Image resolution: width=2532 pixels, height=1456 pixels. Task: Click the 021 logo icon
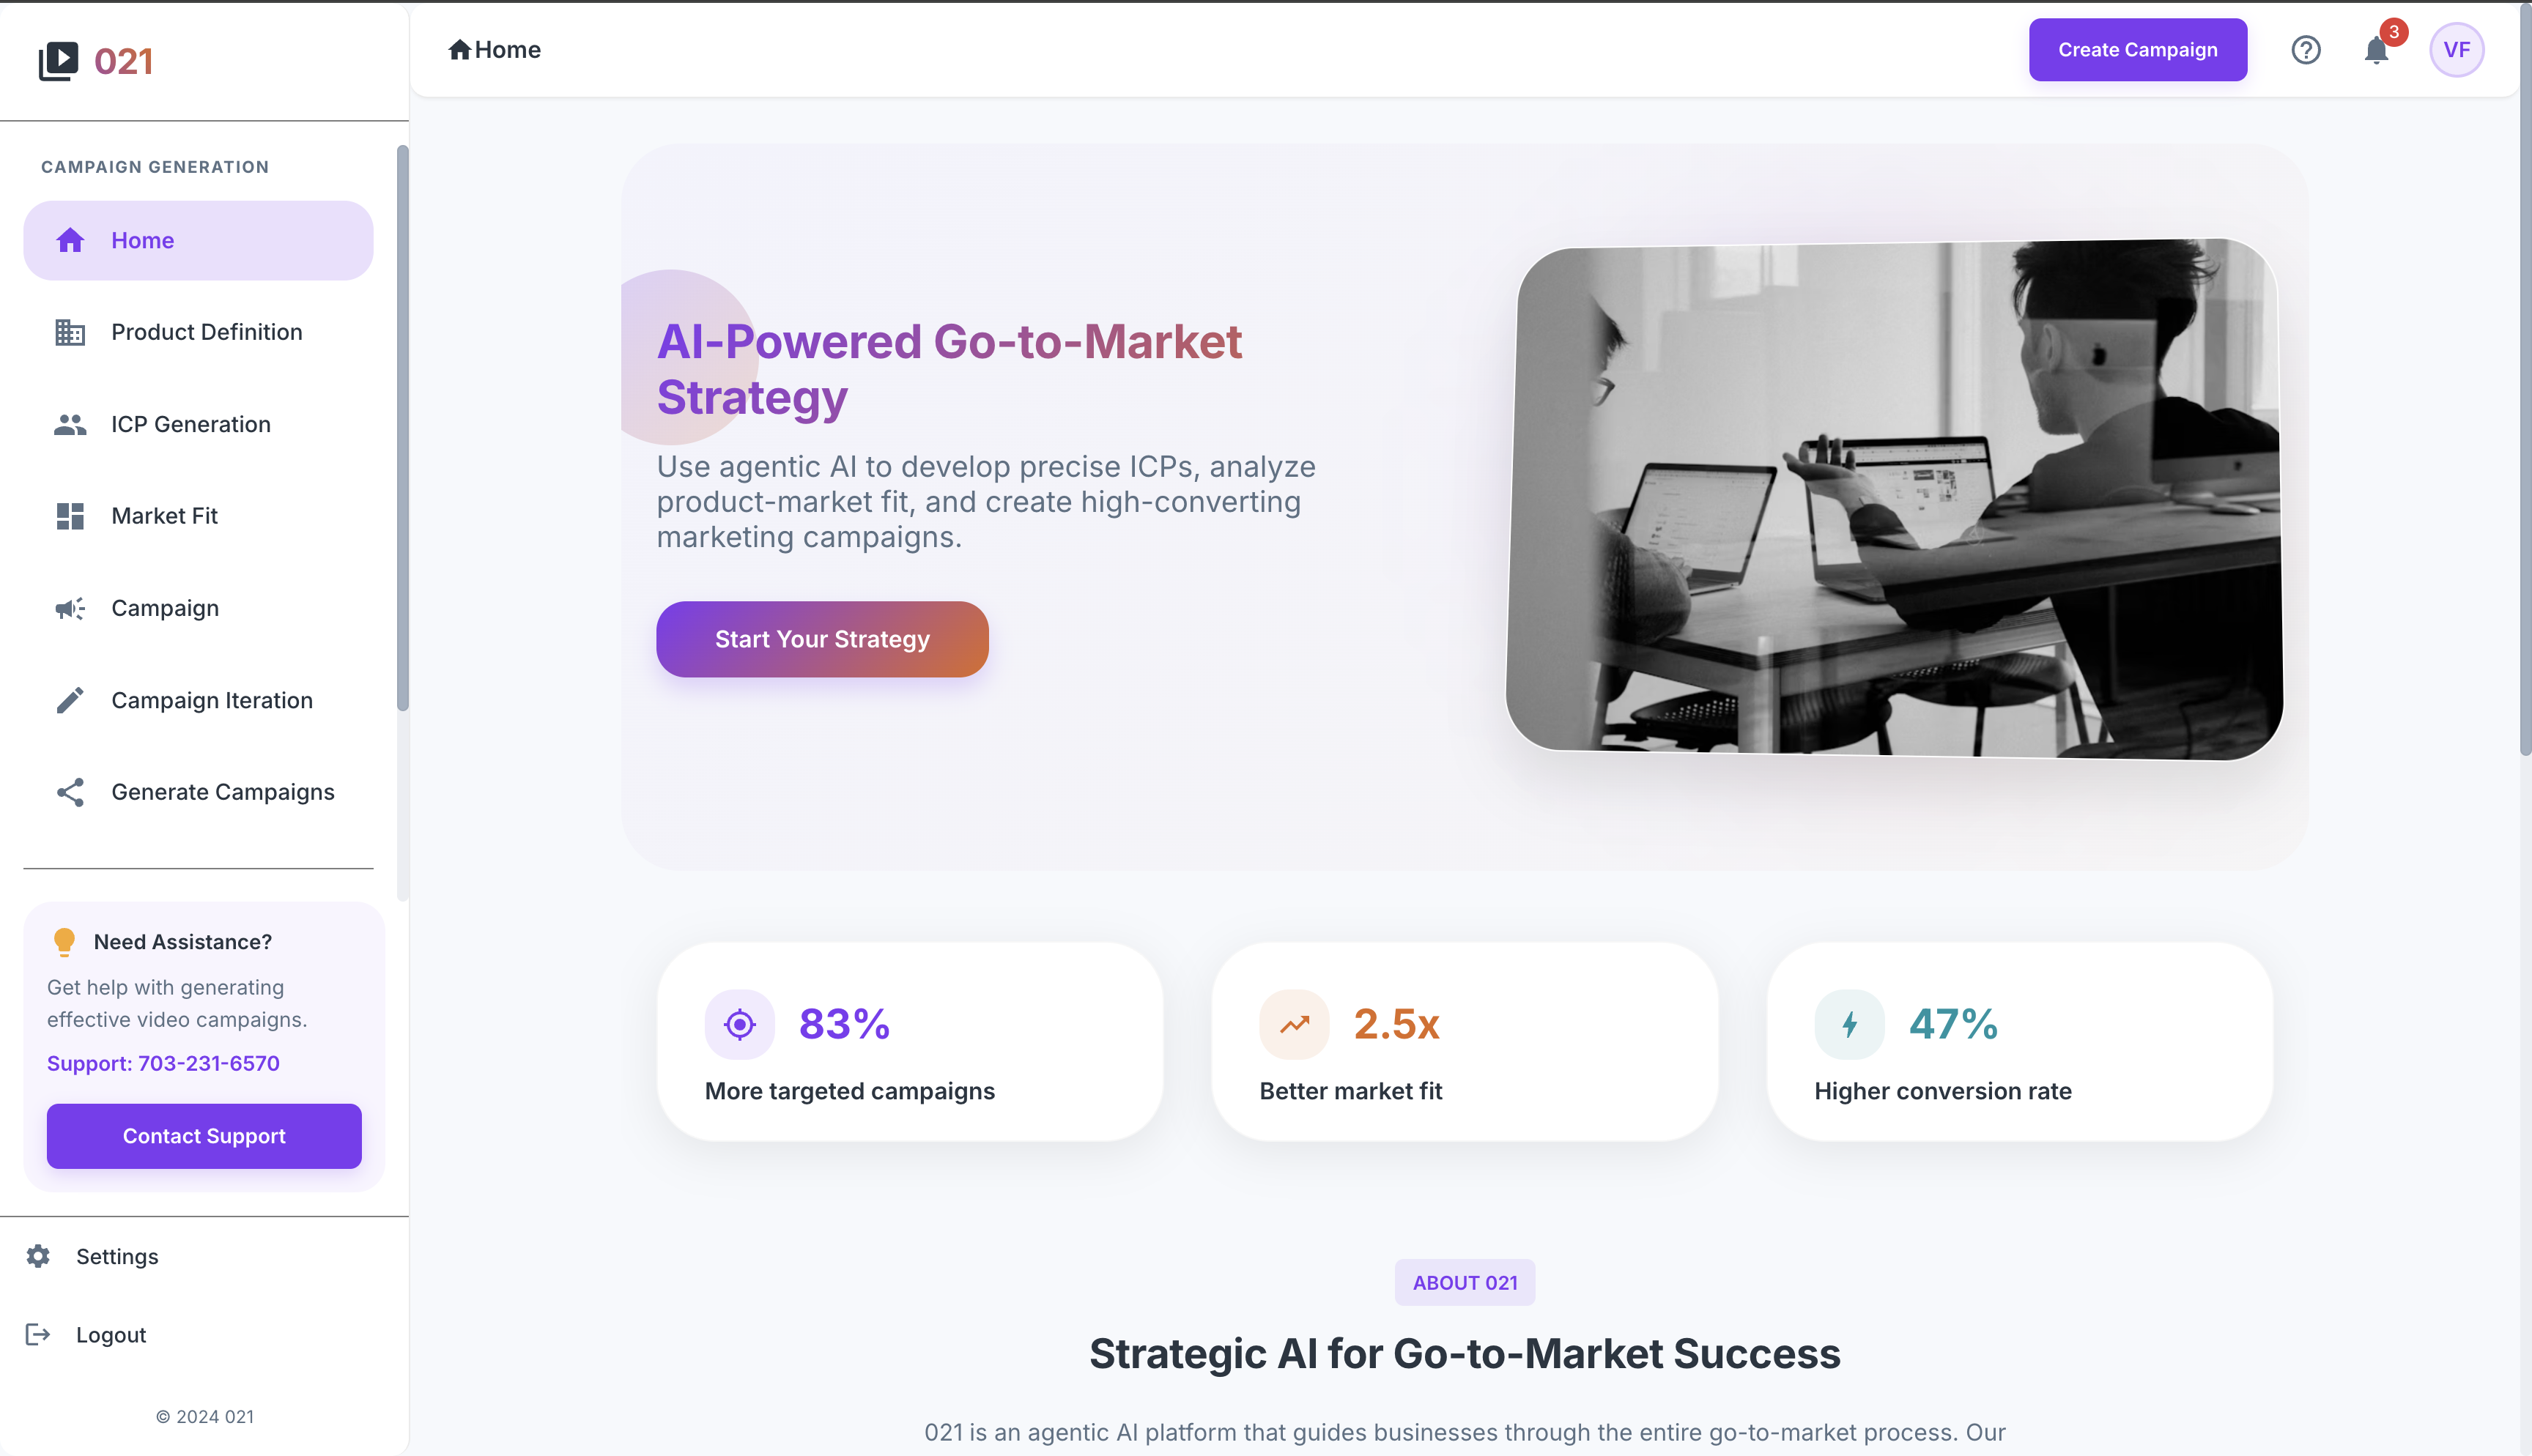(58, 61)
